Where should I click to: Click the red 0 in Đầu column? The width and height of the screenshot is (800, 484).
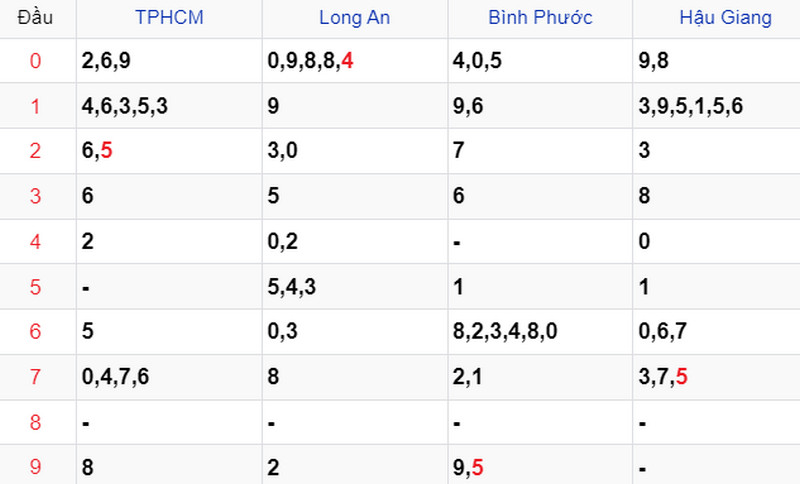35,61
